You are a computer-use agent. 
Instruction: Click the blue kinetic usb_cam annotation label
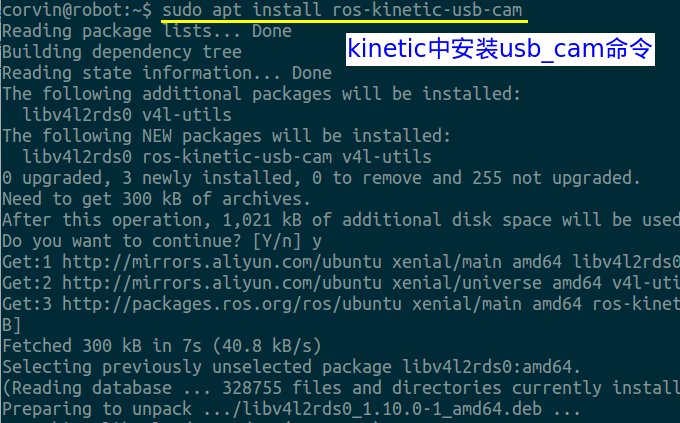click(x=500, y=49)
